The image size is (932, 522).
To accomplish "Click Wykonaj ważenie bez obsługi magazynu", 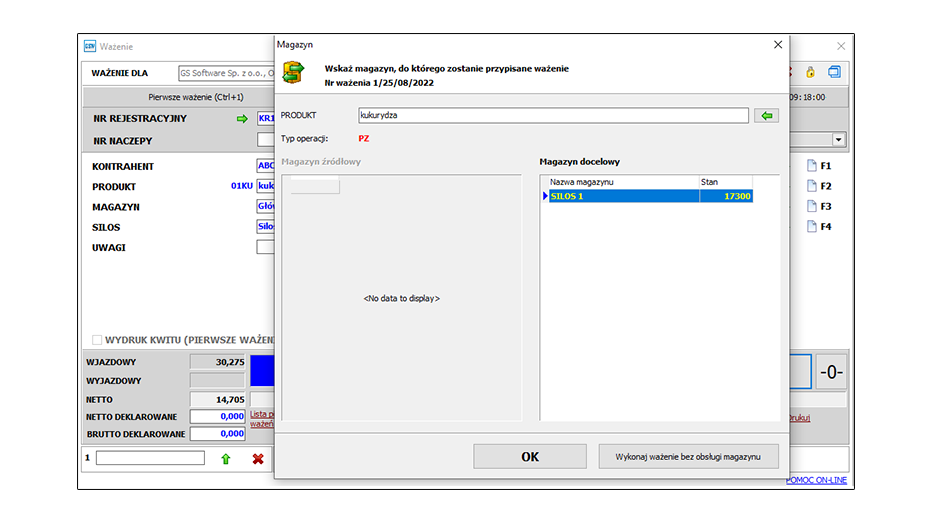I will (x=689, y=456).
